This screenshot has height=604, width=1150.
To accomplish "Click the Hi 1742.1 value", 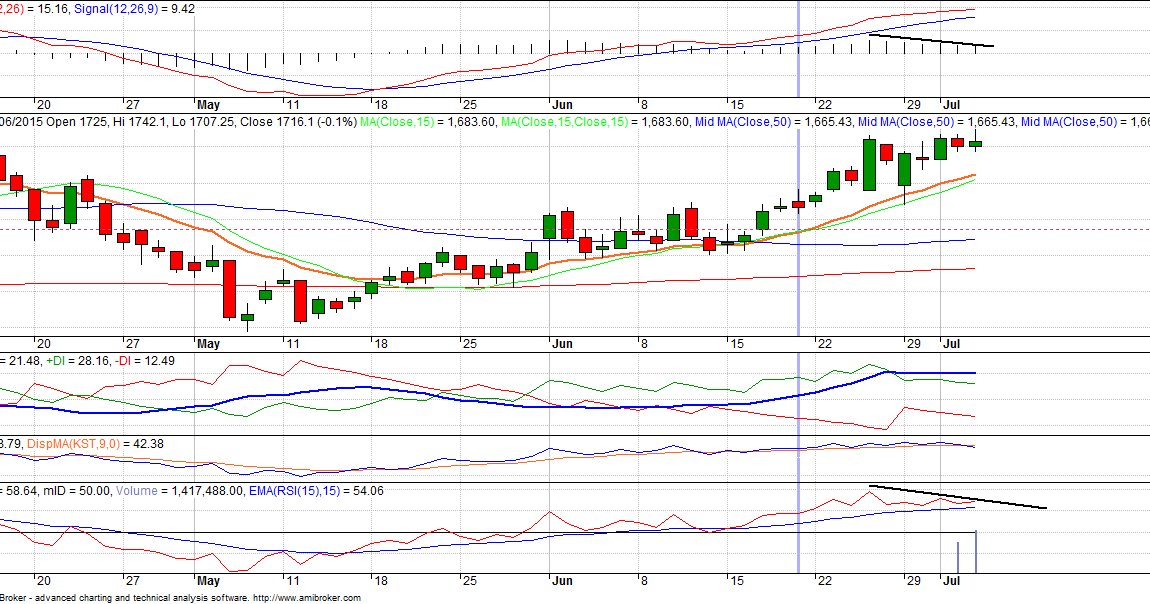I will point(139,122).
